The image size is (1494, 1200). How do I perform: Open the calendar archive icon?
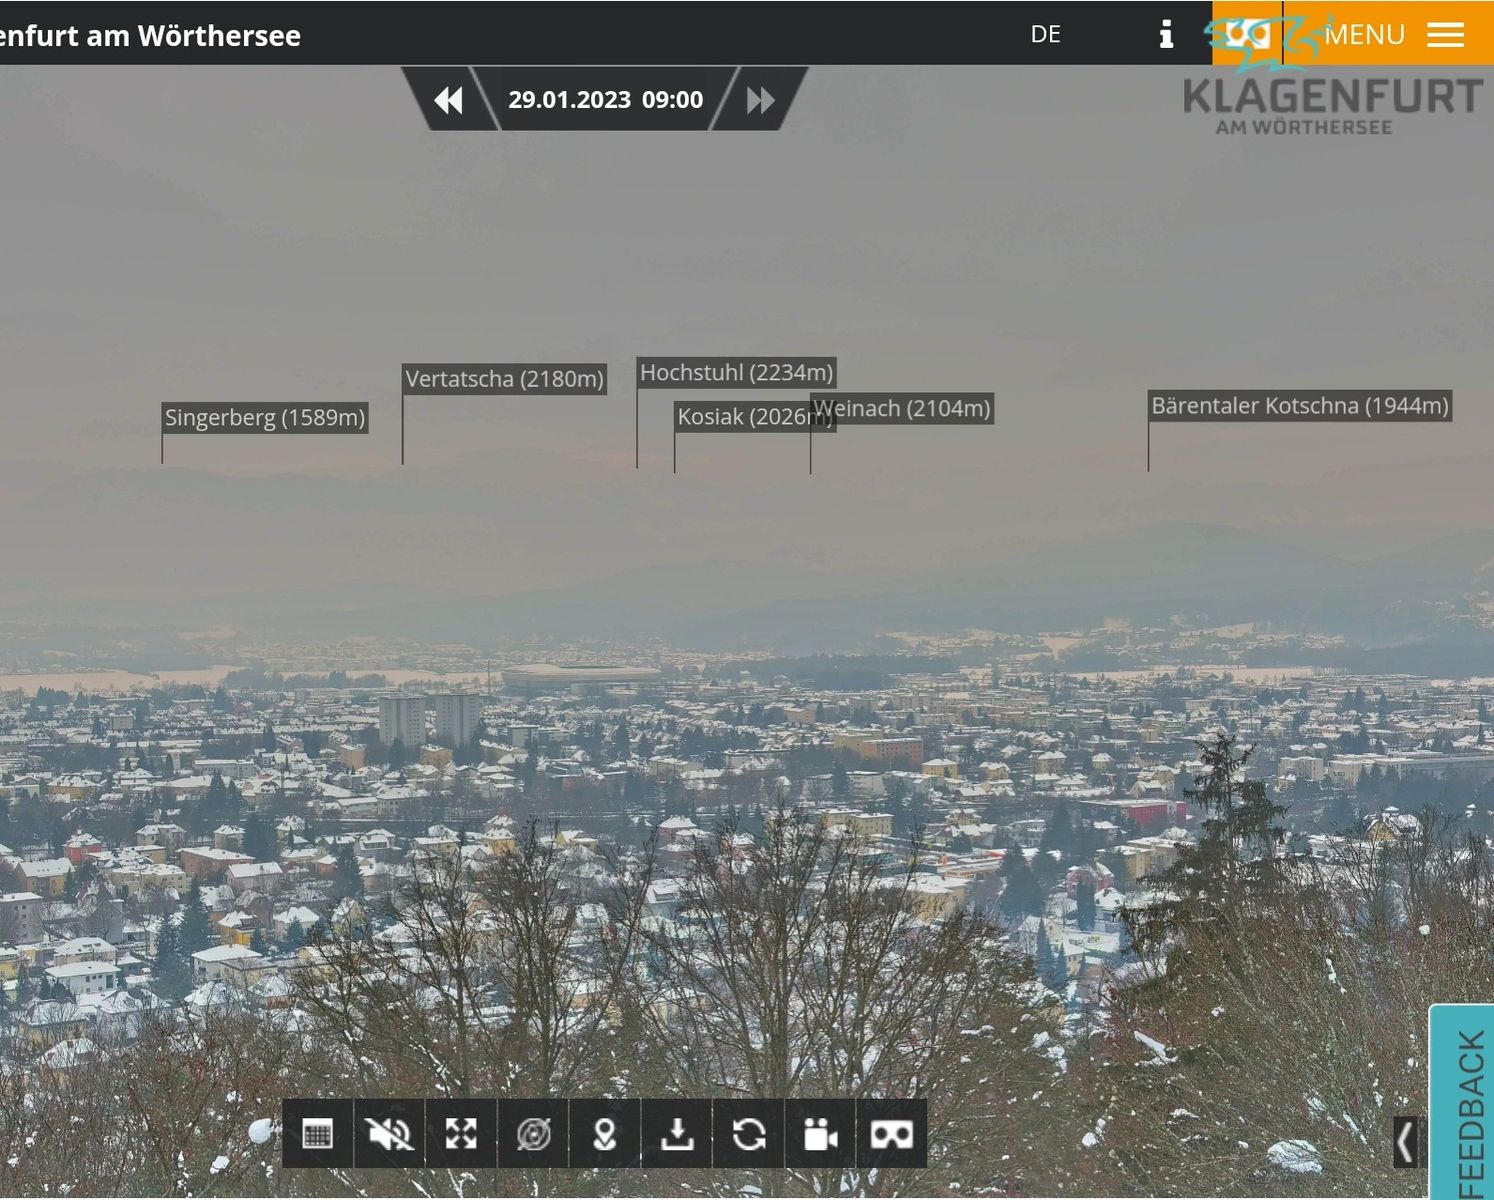click(317, 1134)
